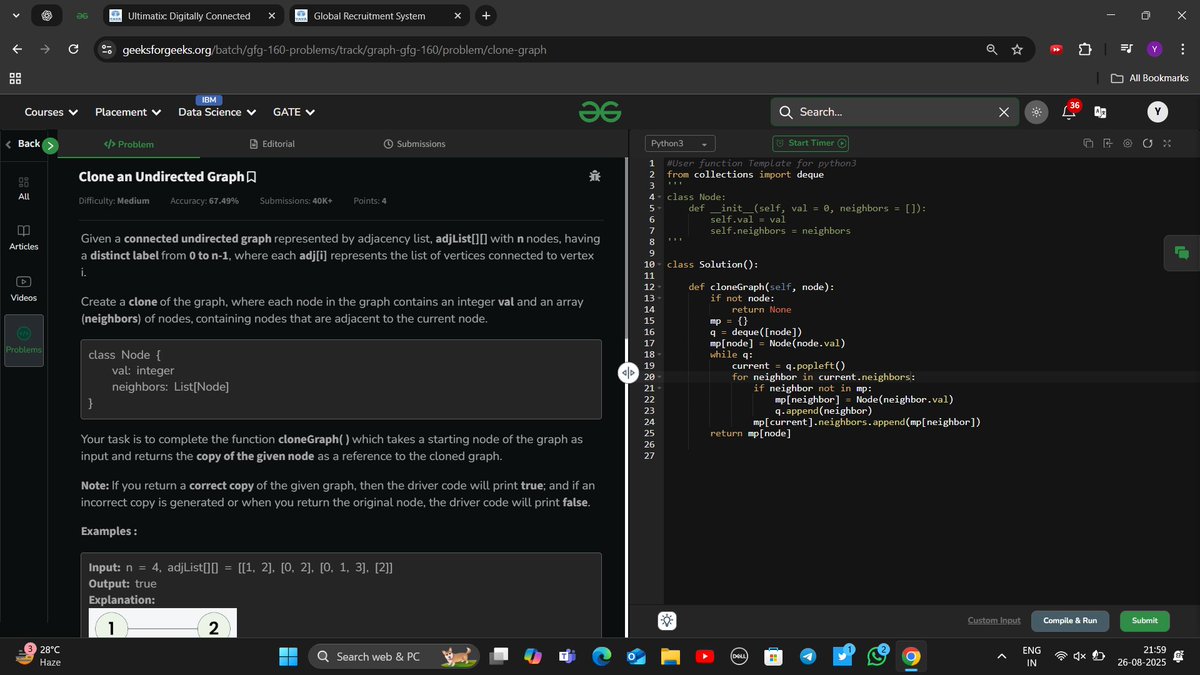Open the language translate icon in site header
1200x675 pixels.
tap(1100, 112)
